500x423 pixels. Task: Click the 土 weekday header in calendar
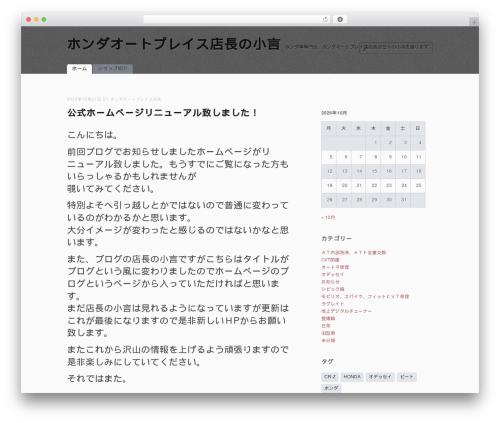(403, 128)
